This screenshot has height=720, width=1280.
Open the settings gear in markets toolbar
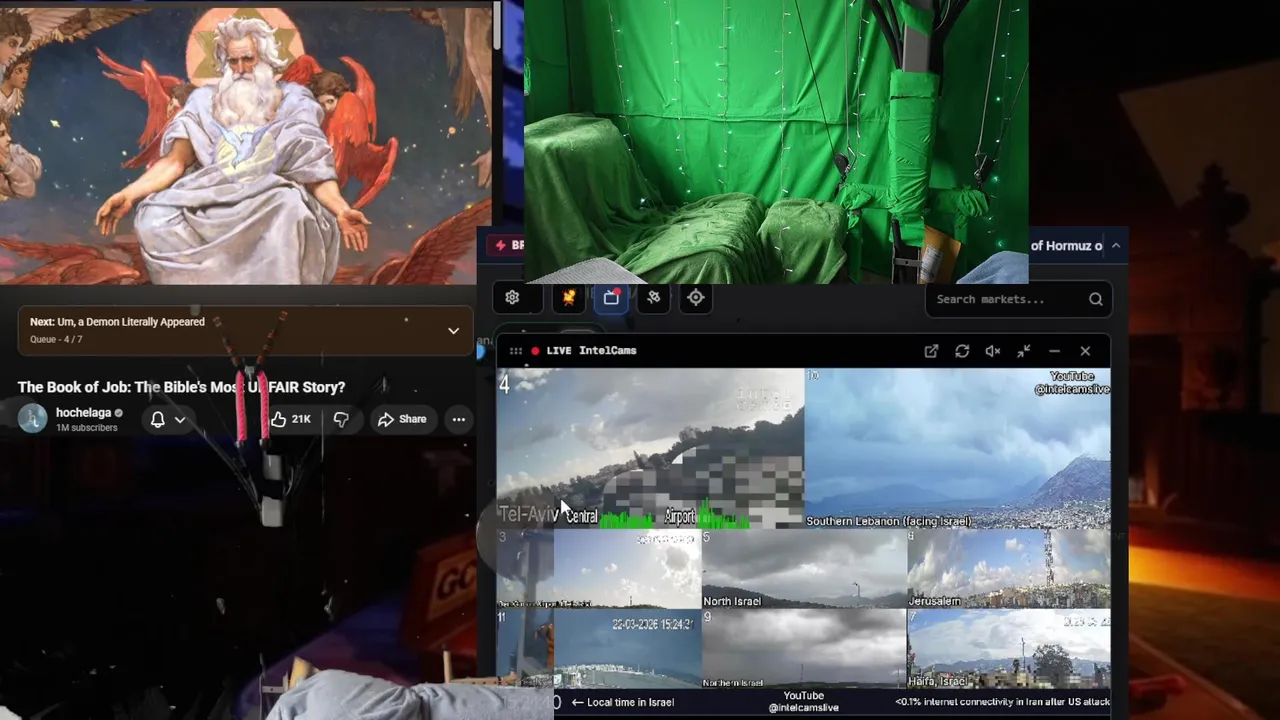(512, 297)
